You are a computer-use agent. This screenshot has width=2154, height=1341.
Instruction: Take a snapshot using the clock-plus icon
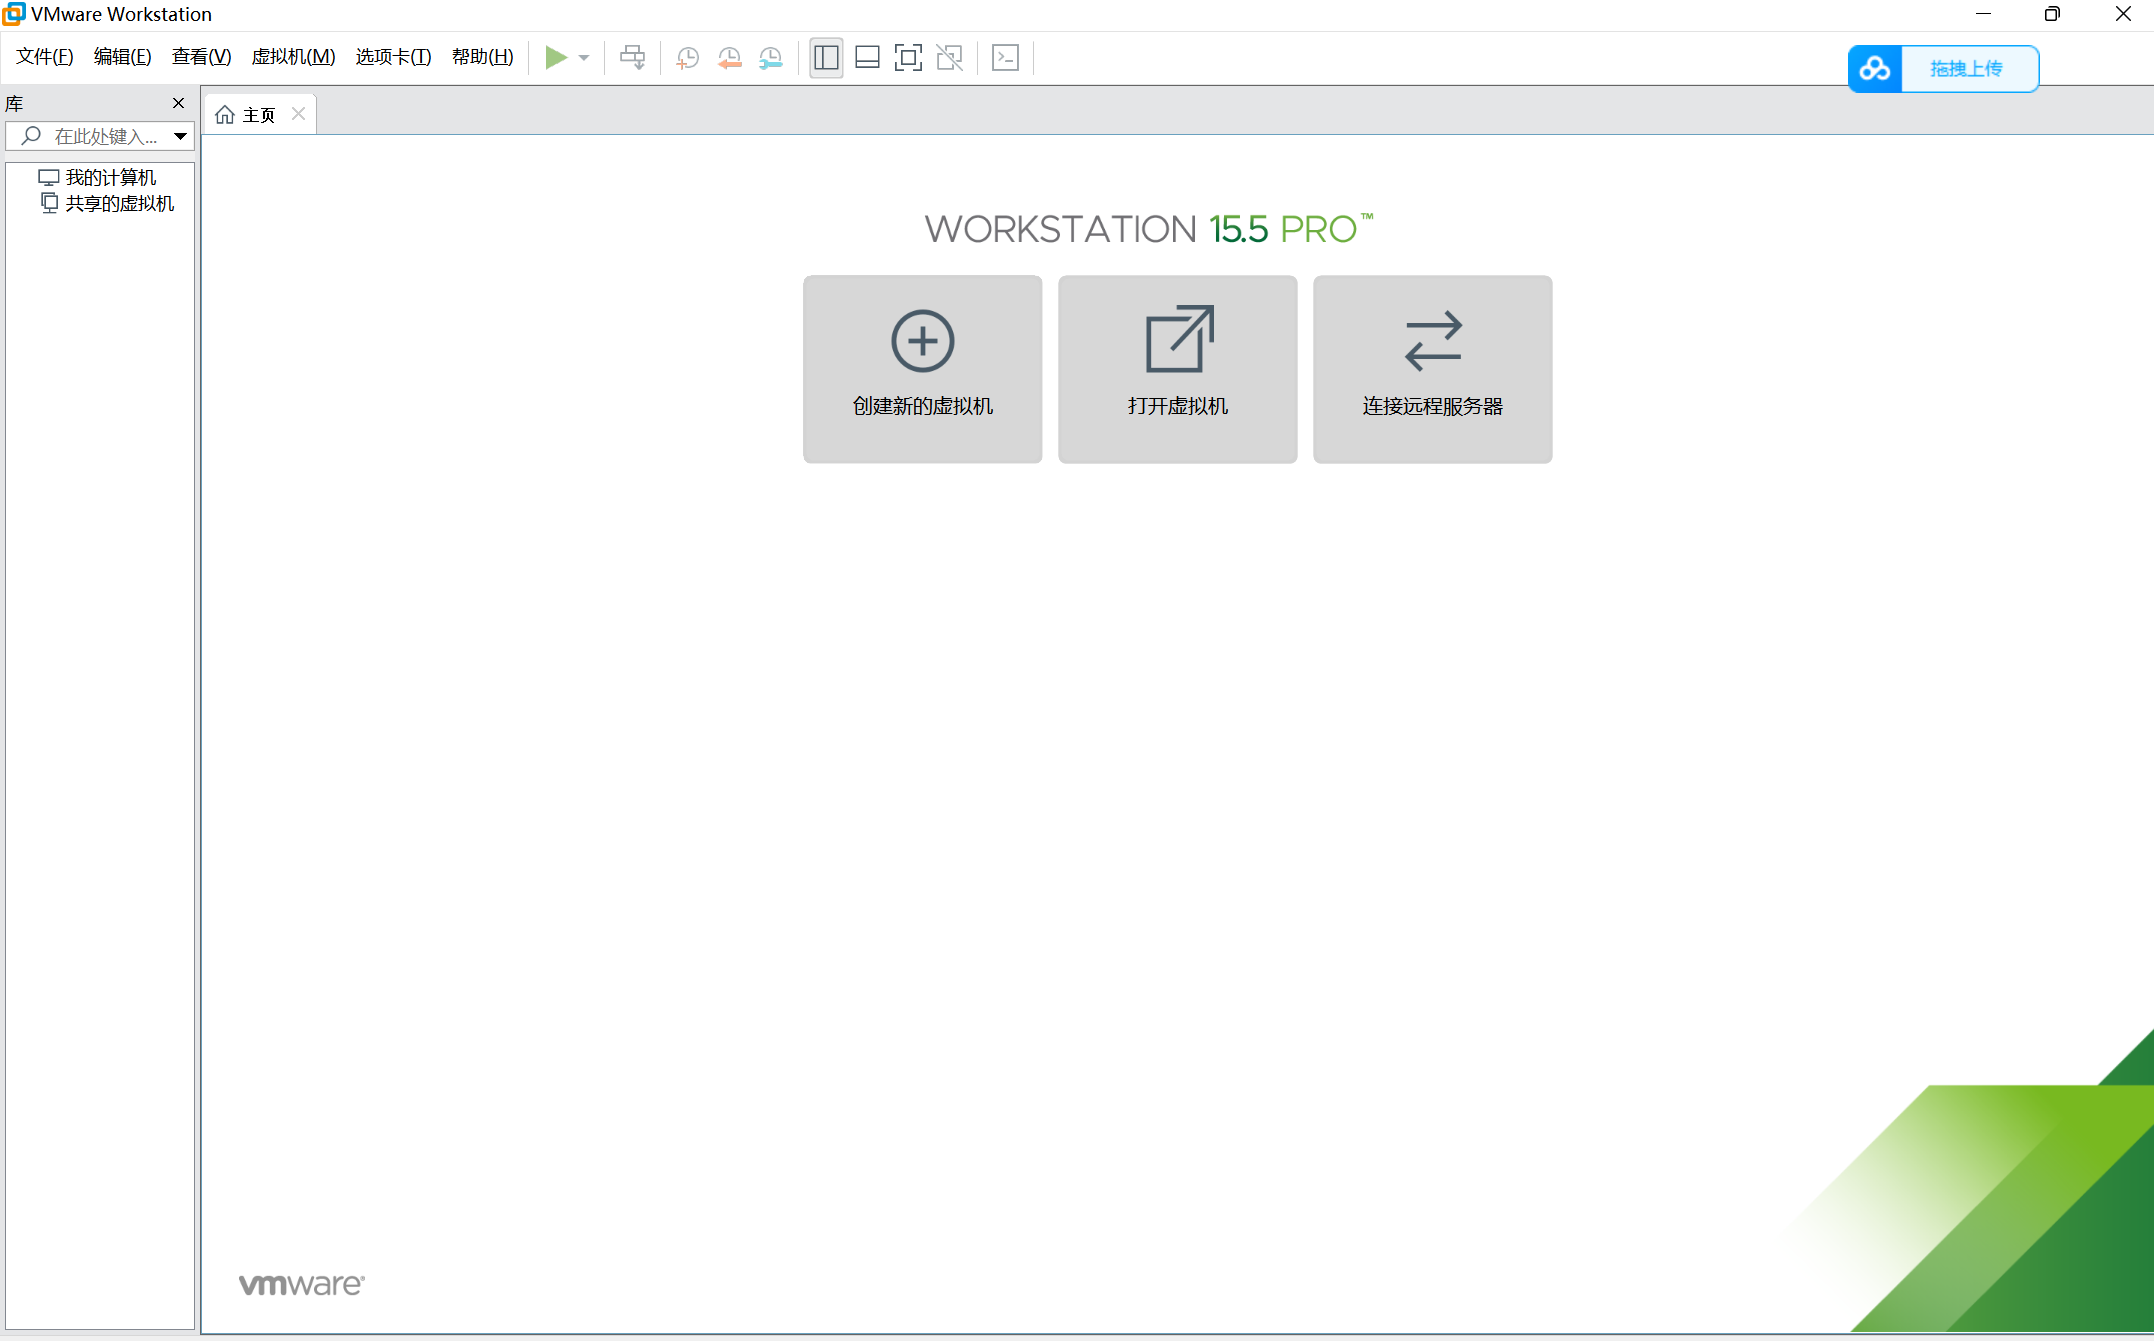tap(687, 57)
